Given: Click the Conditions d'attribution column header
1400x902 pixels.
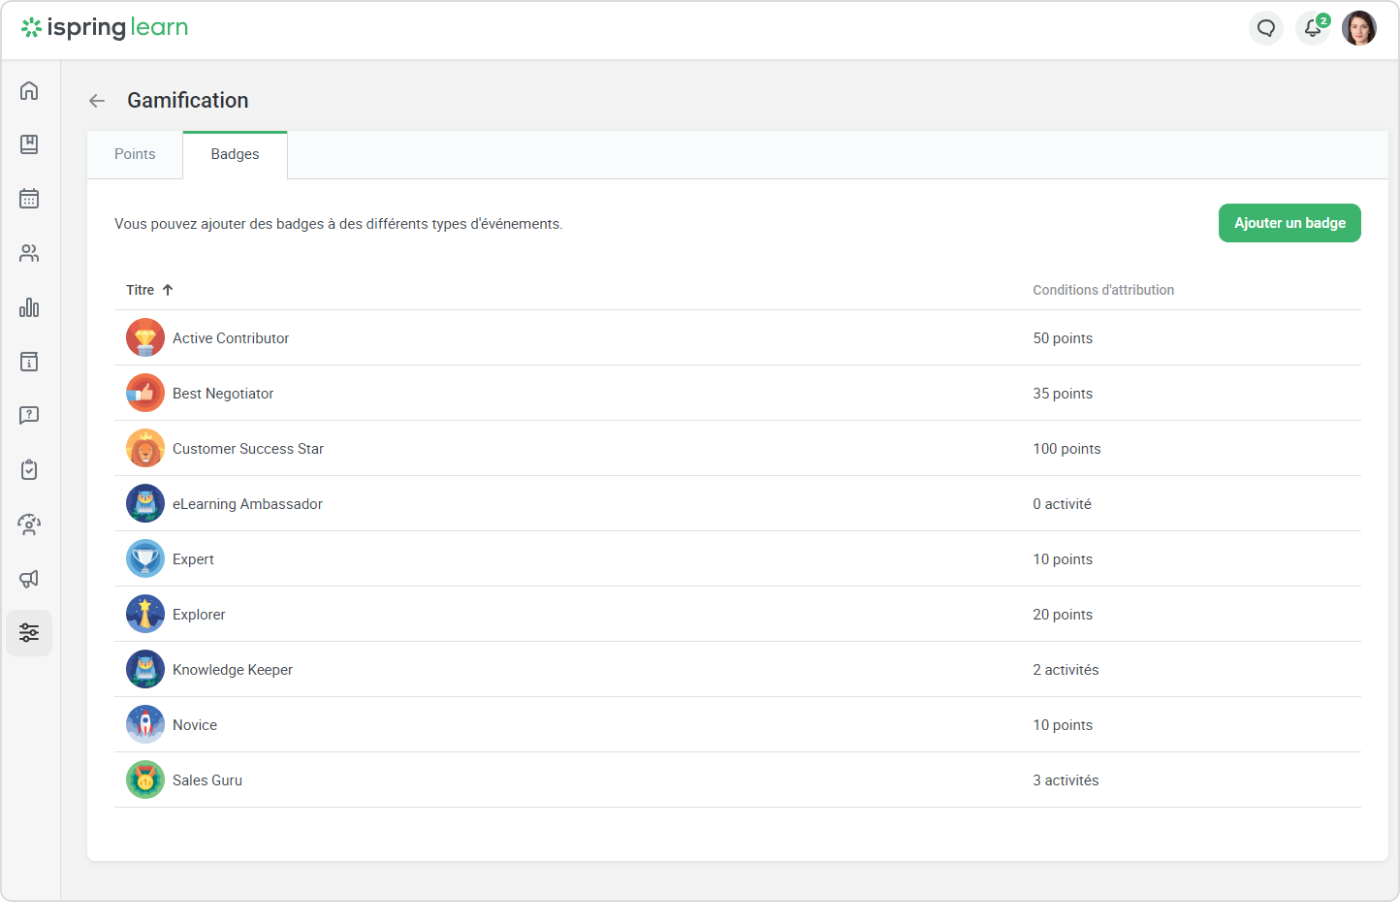Looking at the screenshot, I should [x=1103, y=290].
